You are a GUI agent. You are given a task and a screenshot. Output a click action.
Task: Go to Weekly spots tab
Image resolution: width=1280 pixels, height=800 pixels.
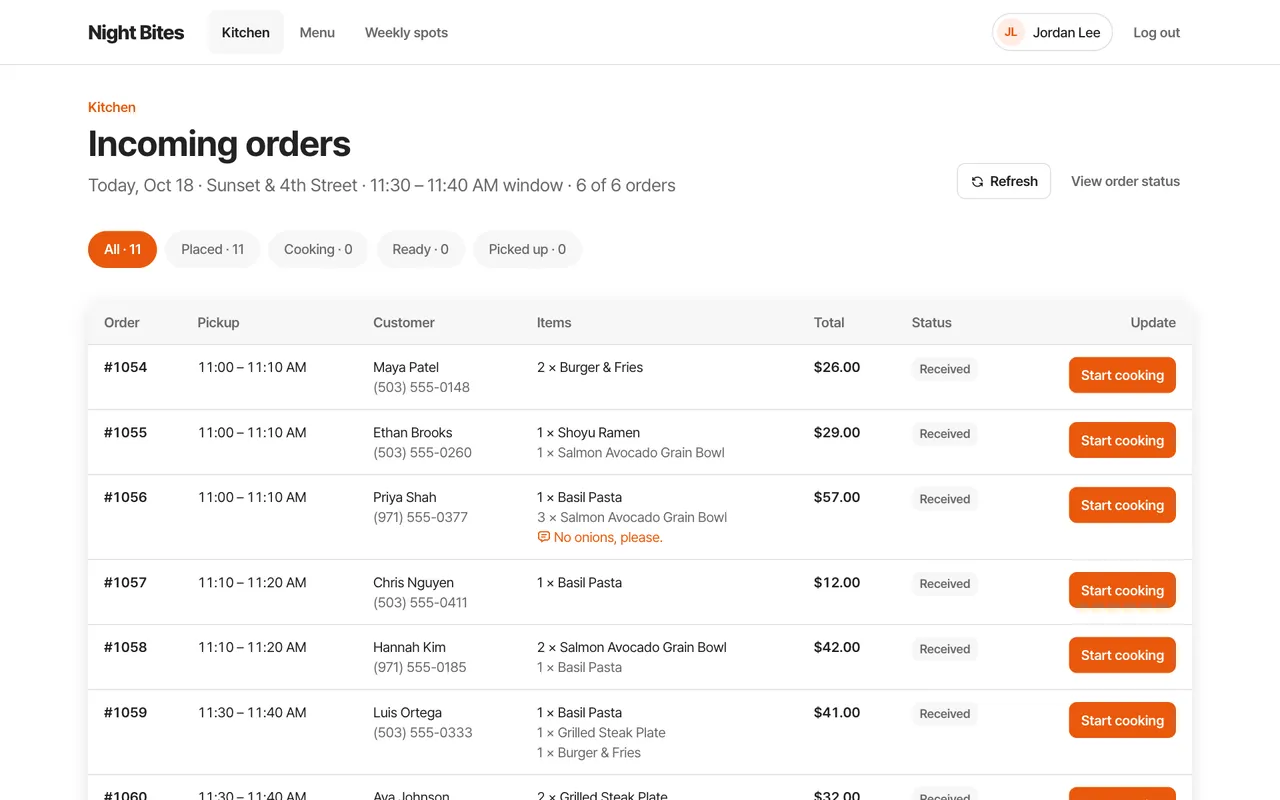click(406, 32)
